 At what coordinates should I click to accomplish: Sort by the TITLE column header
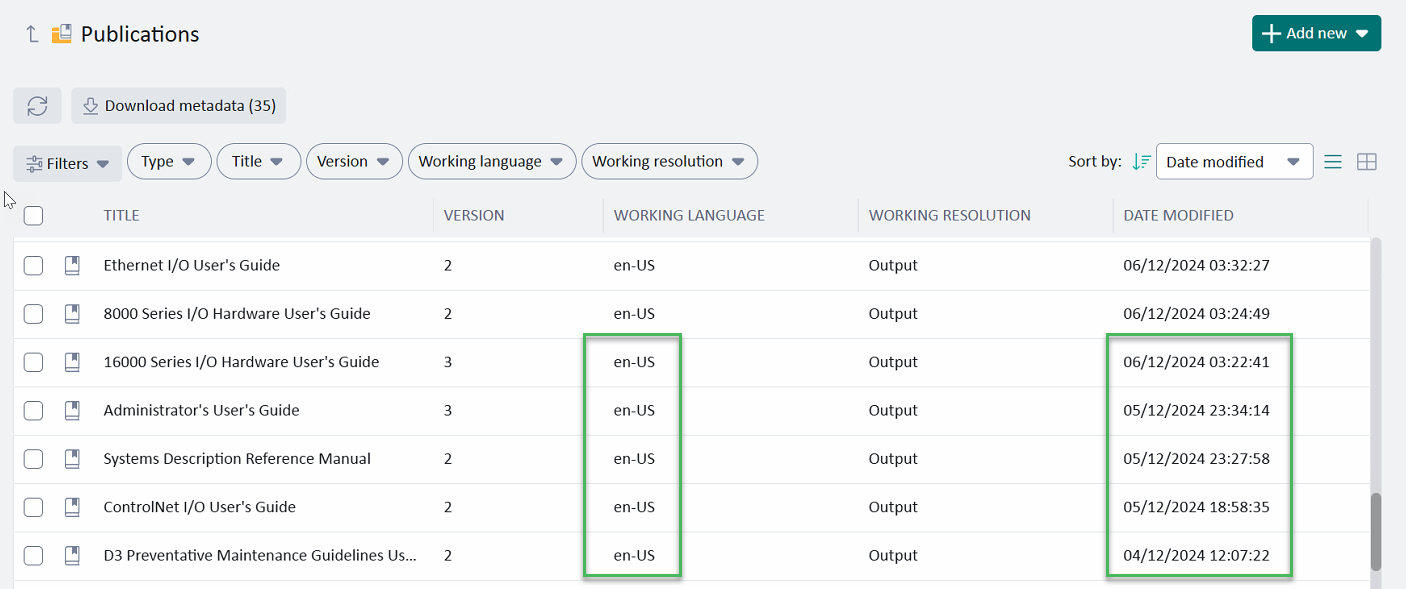122,215
